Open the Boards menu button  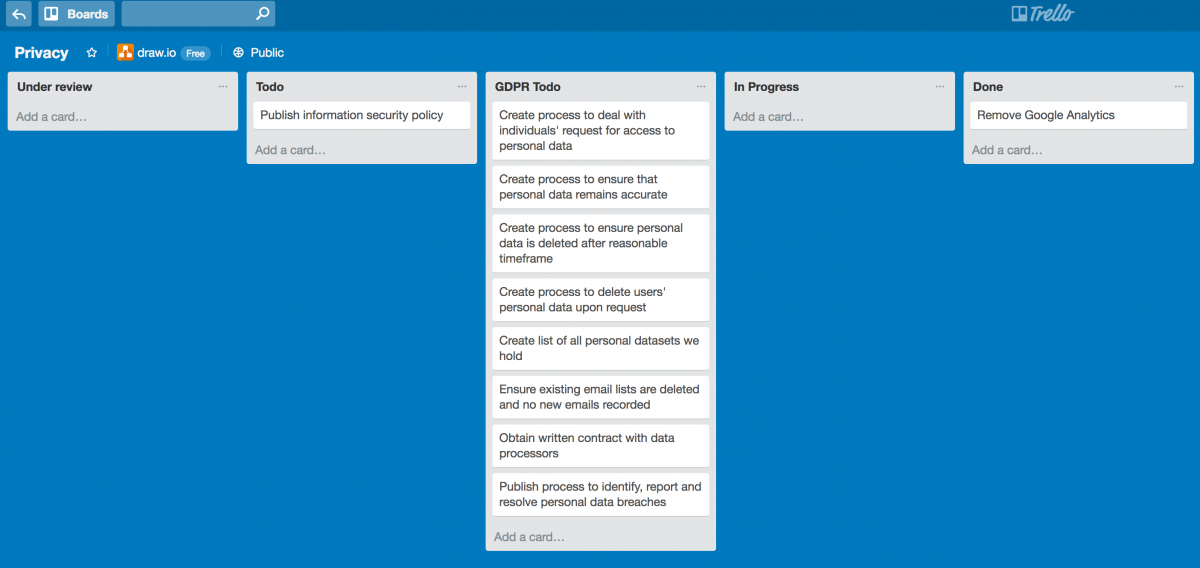click(77, 14)
